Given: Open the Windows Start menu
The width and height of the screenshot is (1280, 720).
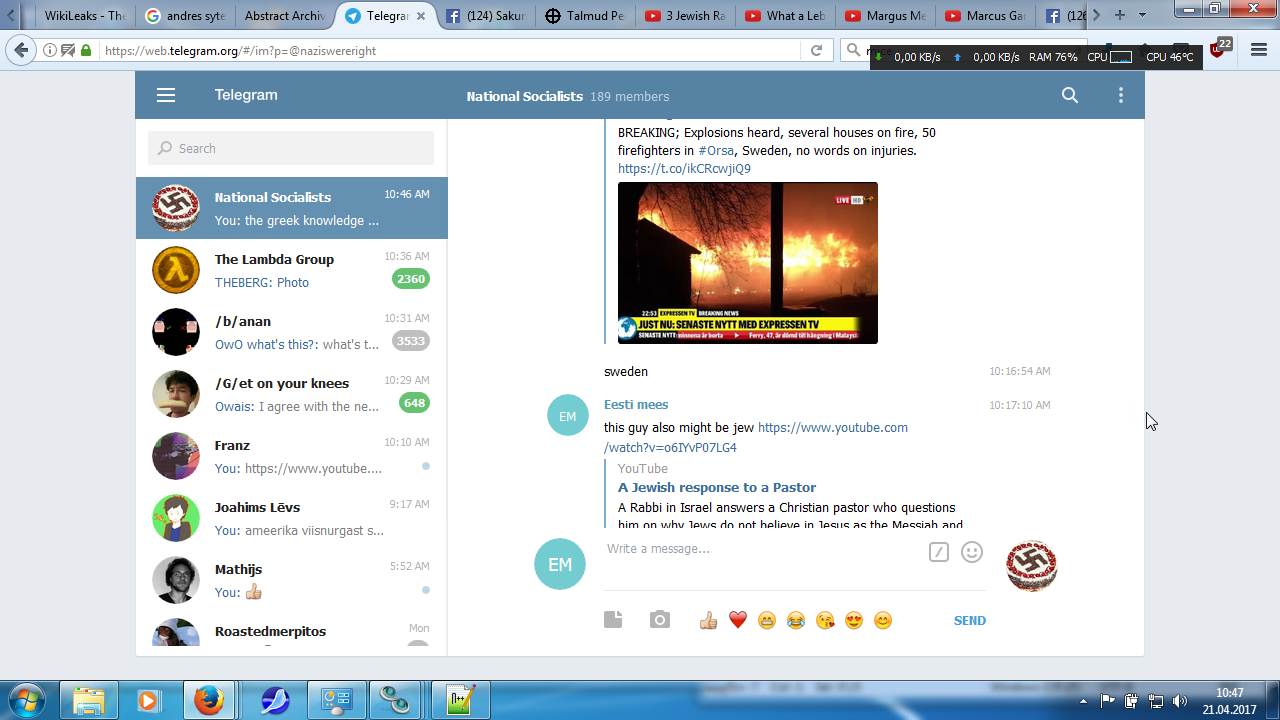Looking at the screenshot, I should pyautogui.click(x=26, y=699).
